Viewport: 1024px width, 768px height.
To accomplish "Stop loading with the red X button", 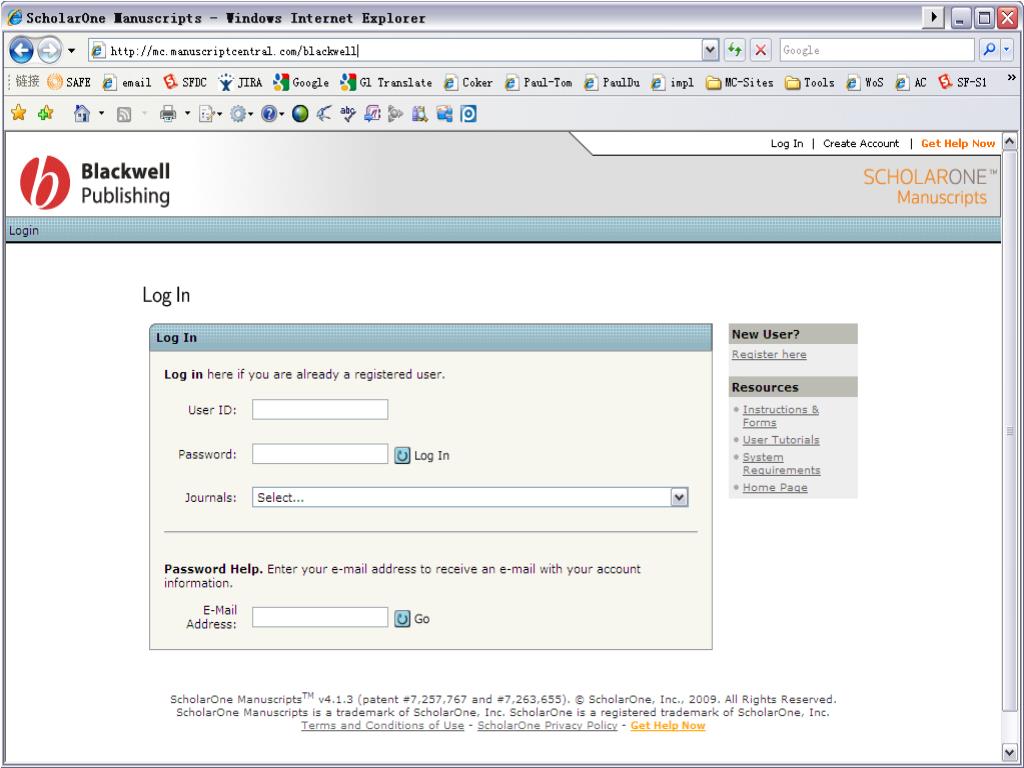I will pos(760,50).
